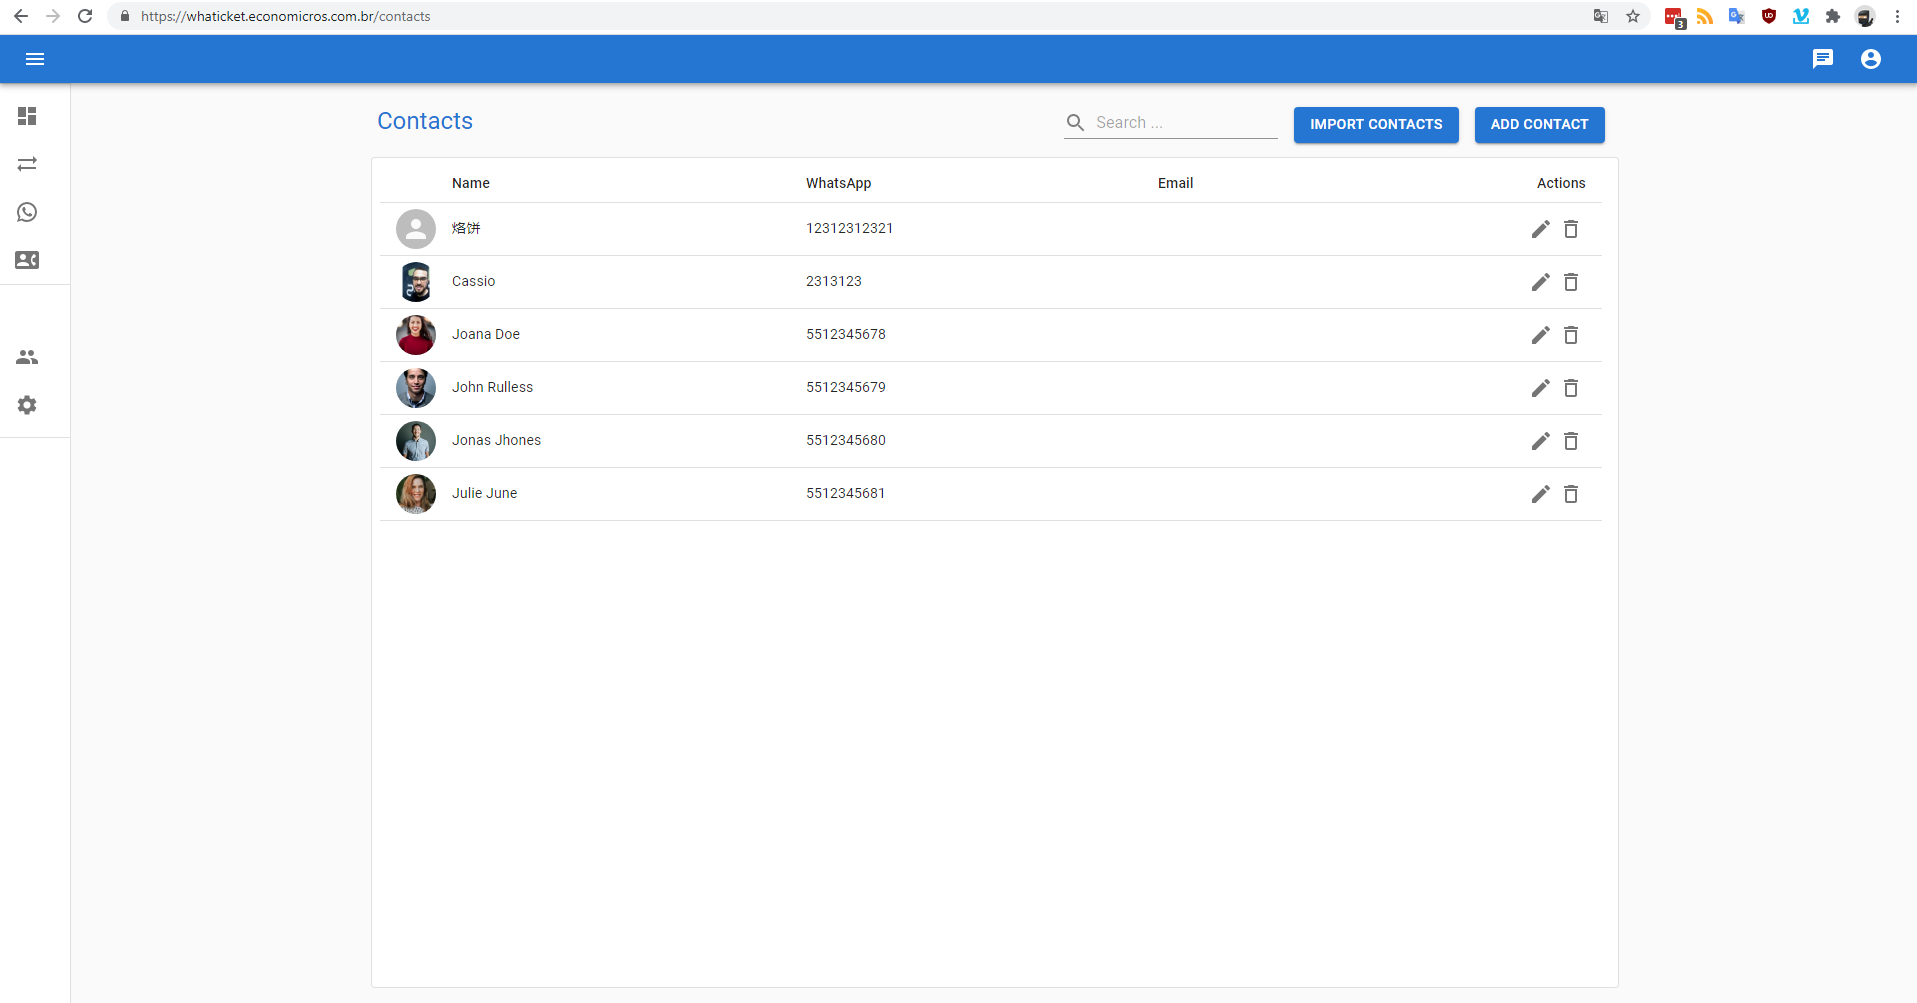Open the Dashboard sidebar icon
Viewport: 1917px width, 1003px height.
coord(27,116)
